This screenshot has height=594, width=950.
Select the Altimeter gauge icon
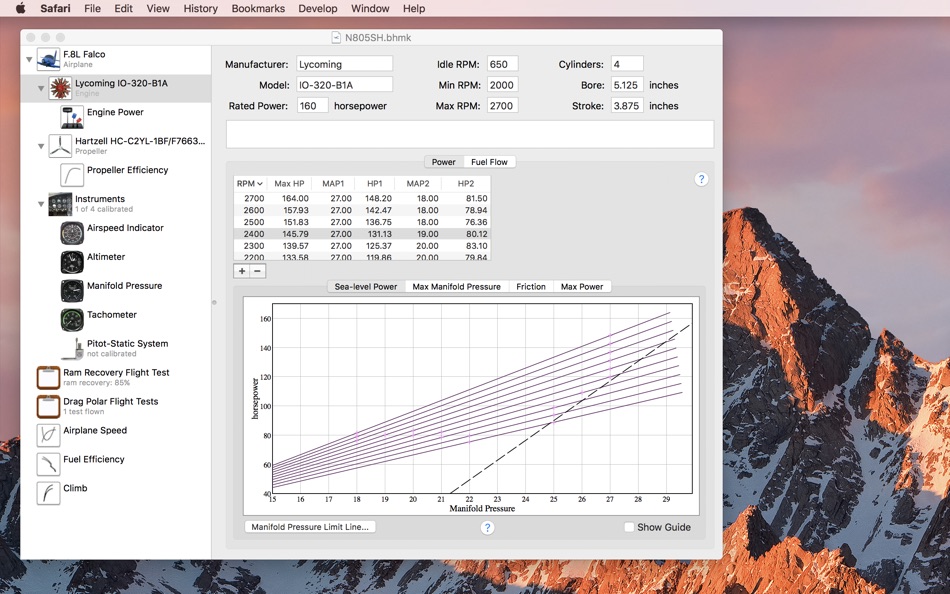(x=72, y=262)
